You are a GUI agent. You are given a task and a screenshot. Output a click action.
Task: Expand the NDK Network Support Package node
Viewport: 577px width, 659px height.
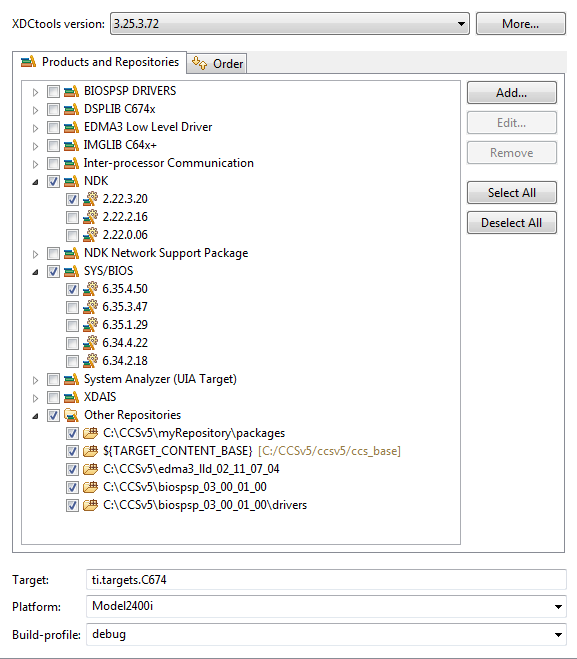36,254
